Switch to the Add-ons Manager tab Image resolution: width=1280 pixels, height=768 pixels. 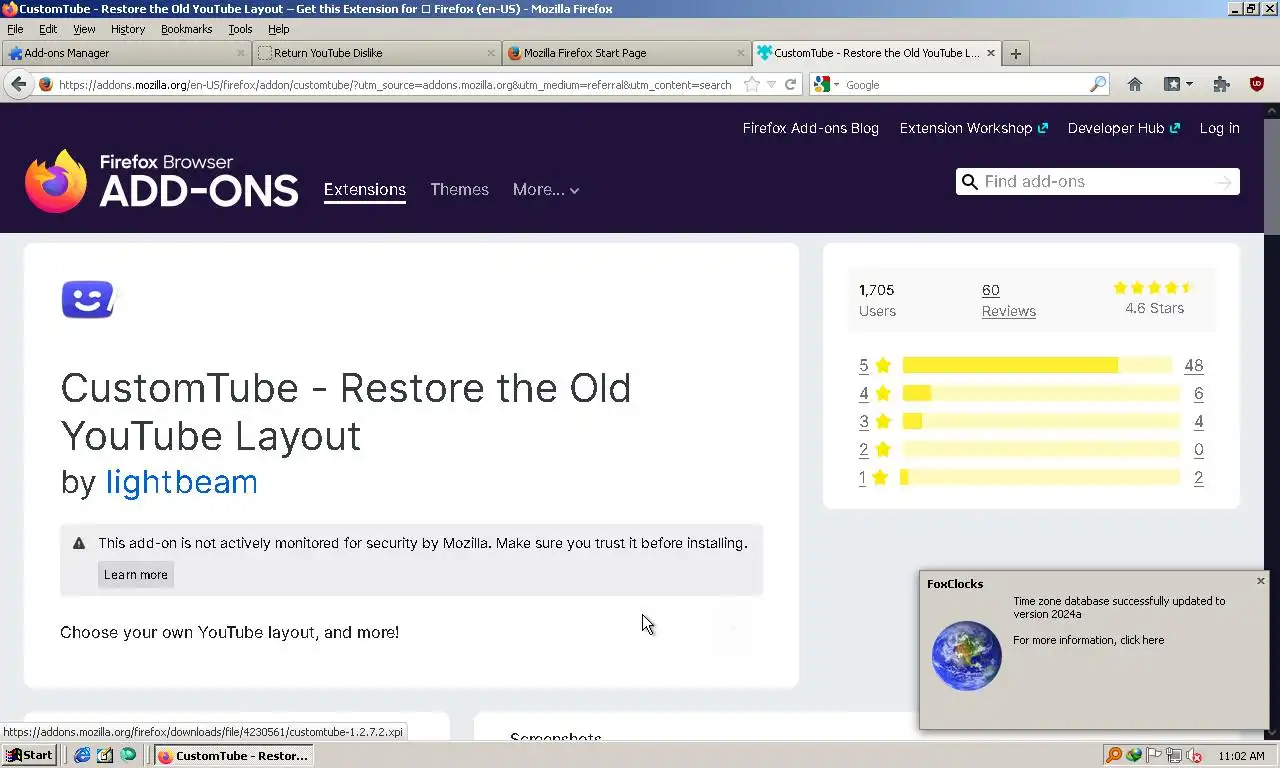[125, 53]
